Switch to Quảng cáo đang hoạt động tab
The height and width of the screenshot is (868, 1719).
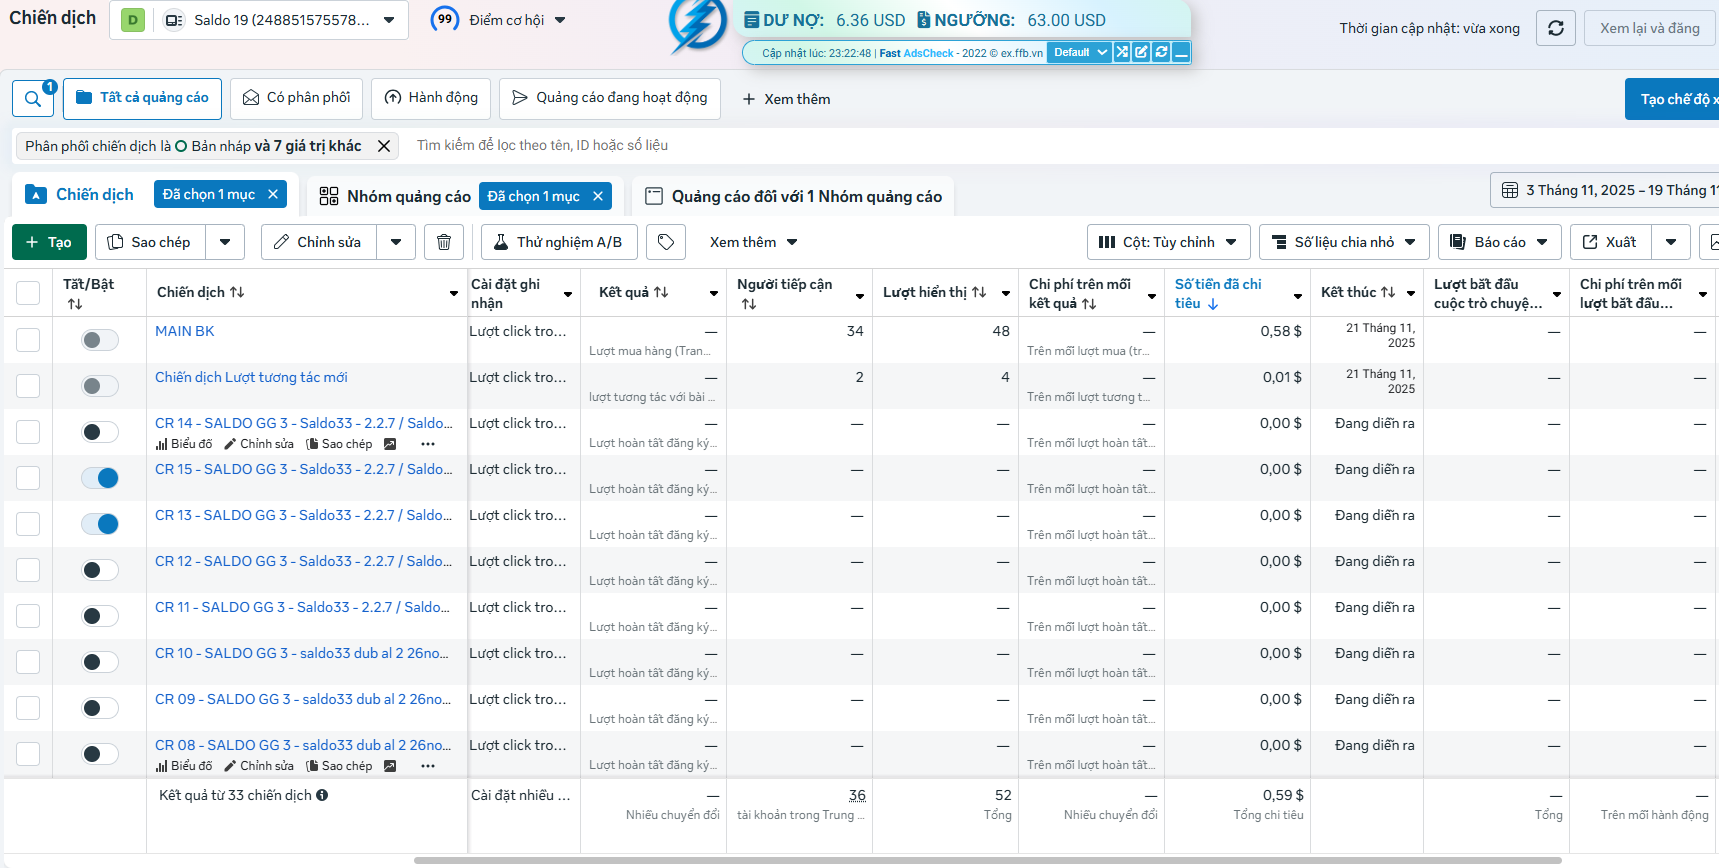(610, 98)
